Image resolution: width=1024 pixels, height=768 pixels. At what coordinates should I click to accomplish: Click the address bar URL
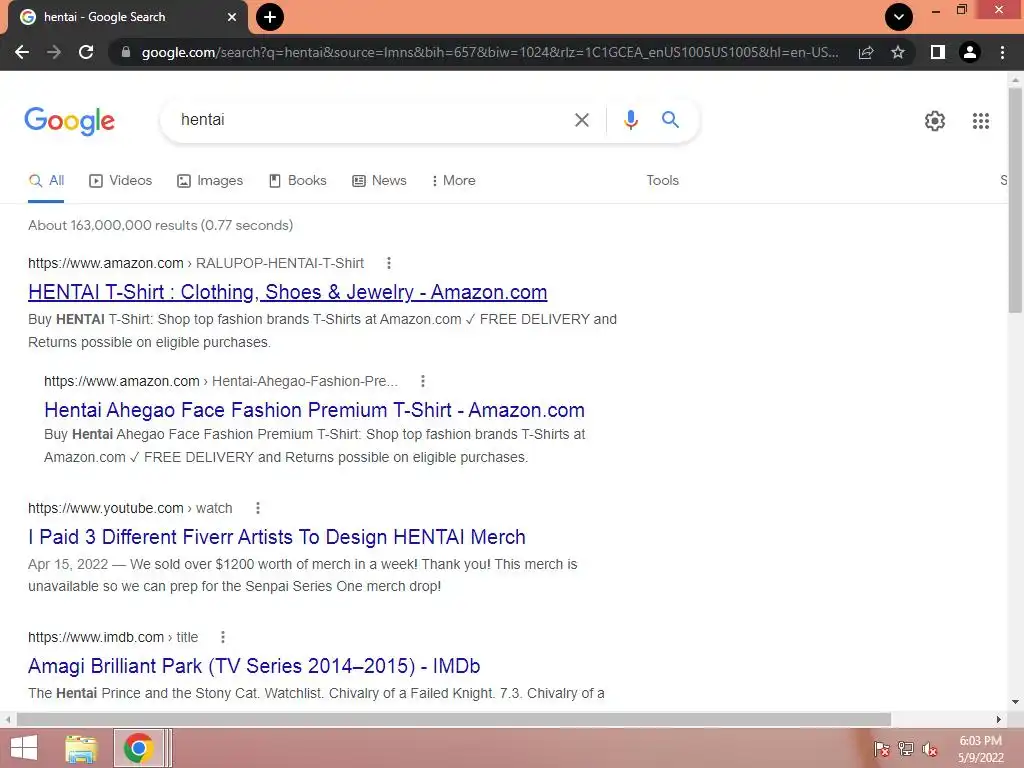pyautogui.click(x=490, y=52)
